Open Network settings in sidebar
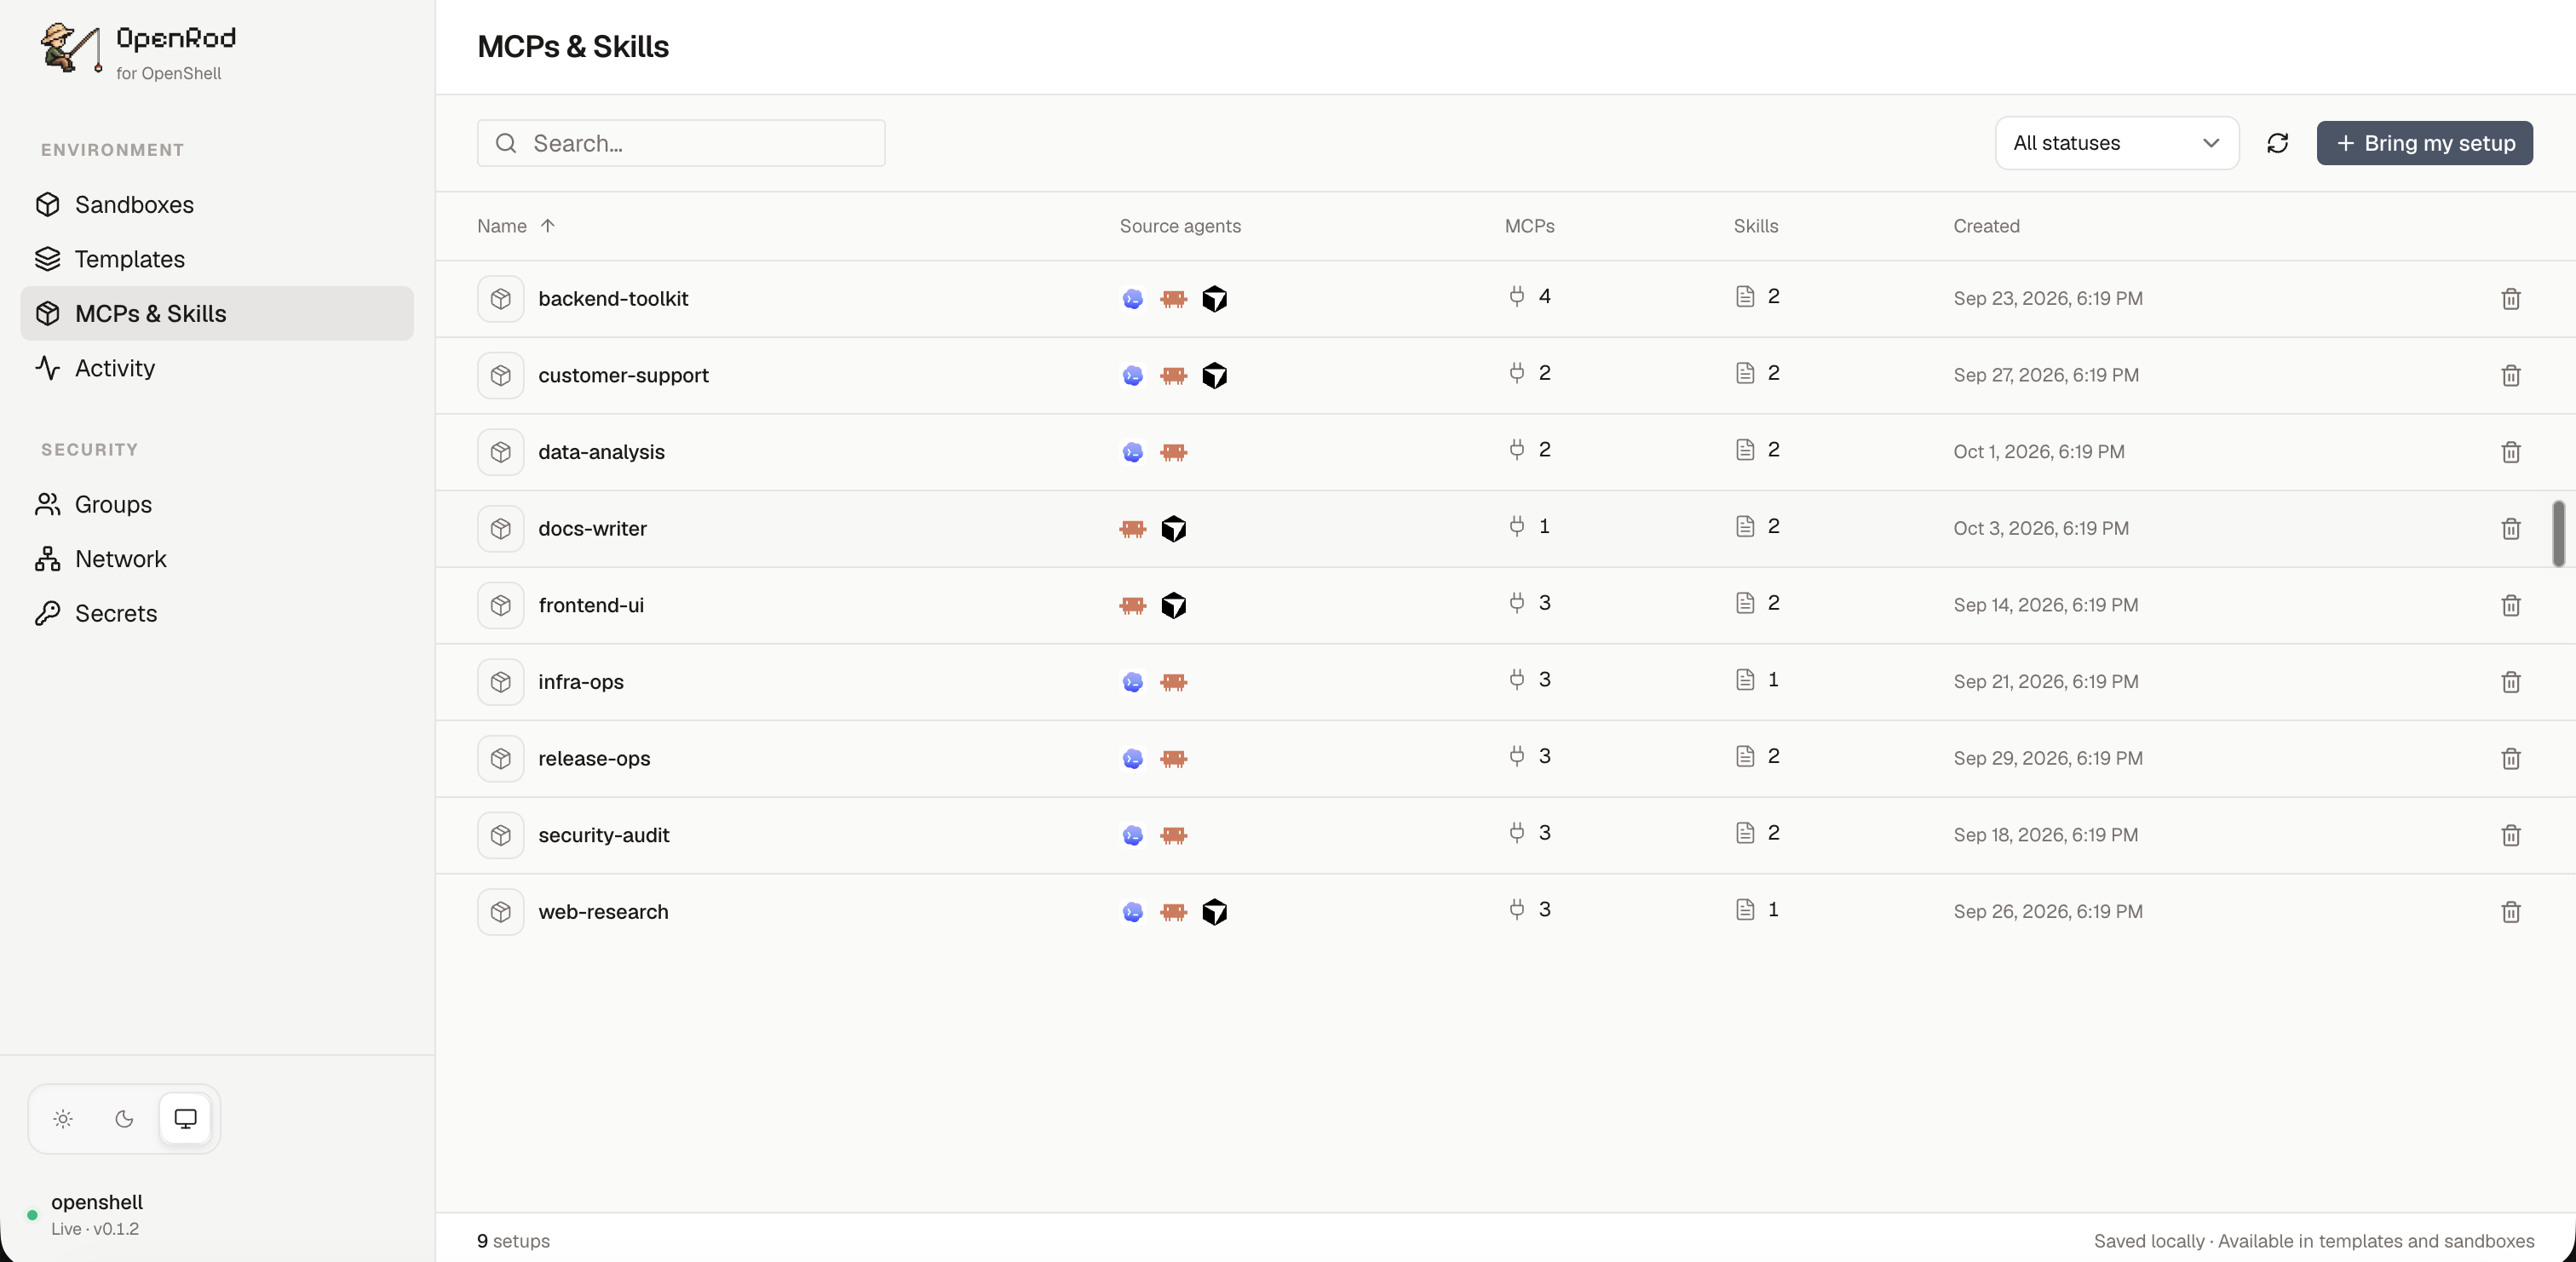This screenshot has height=1262, width=2576. [x=217, y=559]
